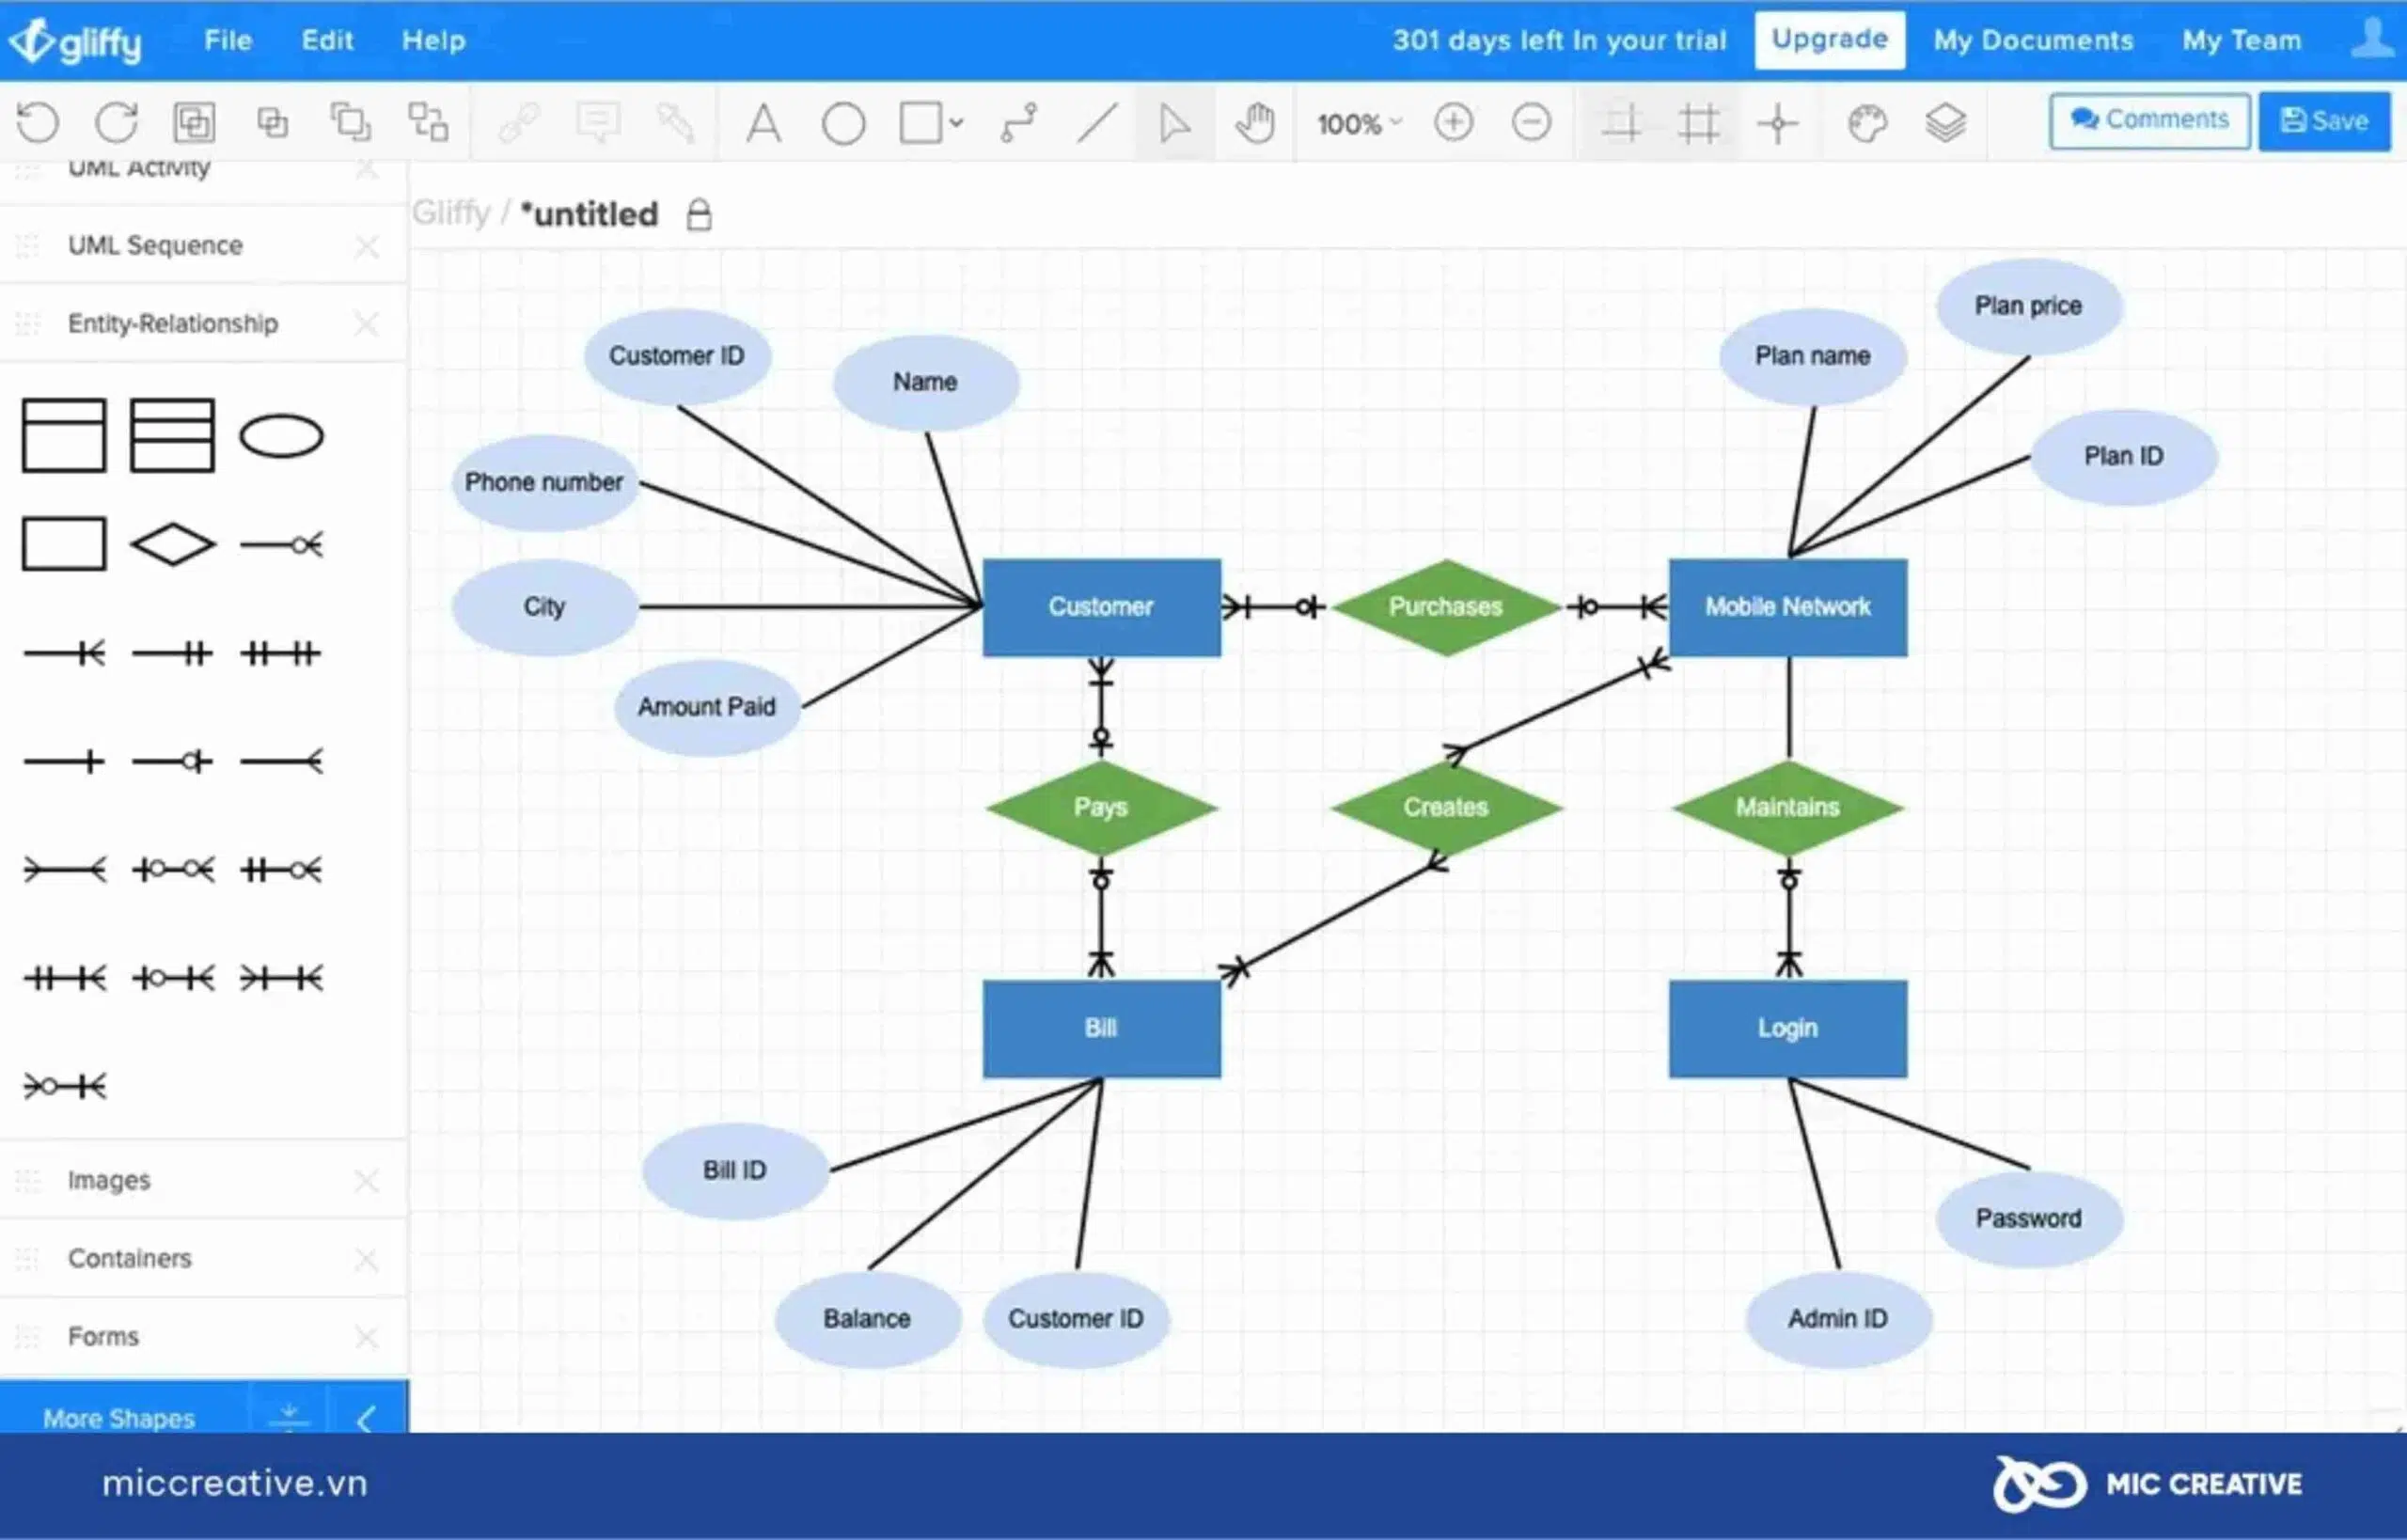The width and height of the screenshot is (2407, 1540).
Task: Expand the Forms shape library
Action: (x=103, y=1337)
